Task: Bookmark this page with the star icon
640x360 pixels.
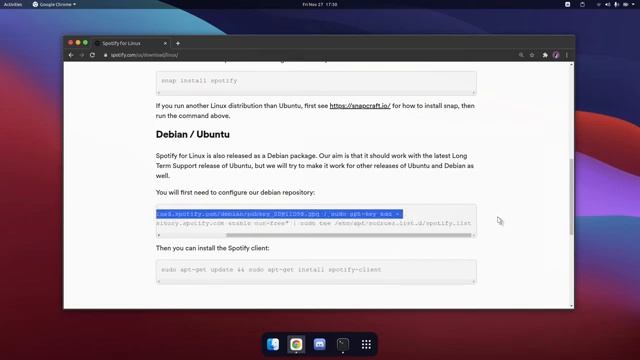Action: coord(532,55)
